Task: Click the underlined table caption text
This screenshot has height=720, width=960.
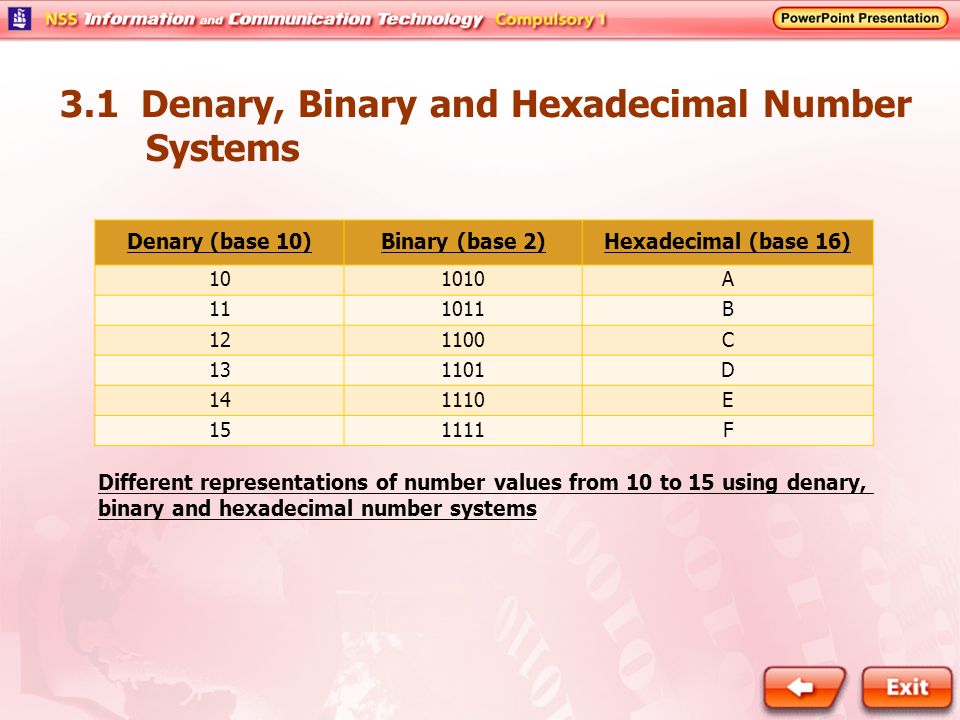Action: tap(485, 495)
